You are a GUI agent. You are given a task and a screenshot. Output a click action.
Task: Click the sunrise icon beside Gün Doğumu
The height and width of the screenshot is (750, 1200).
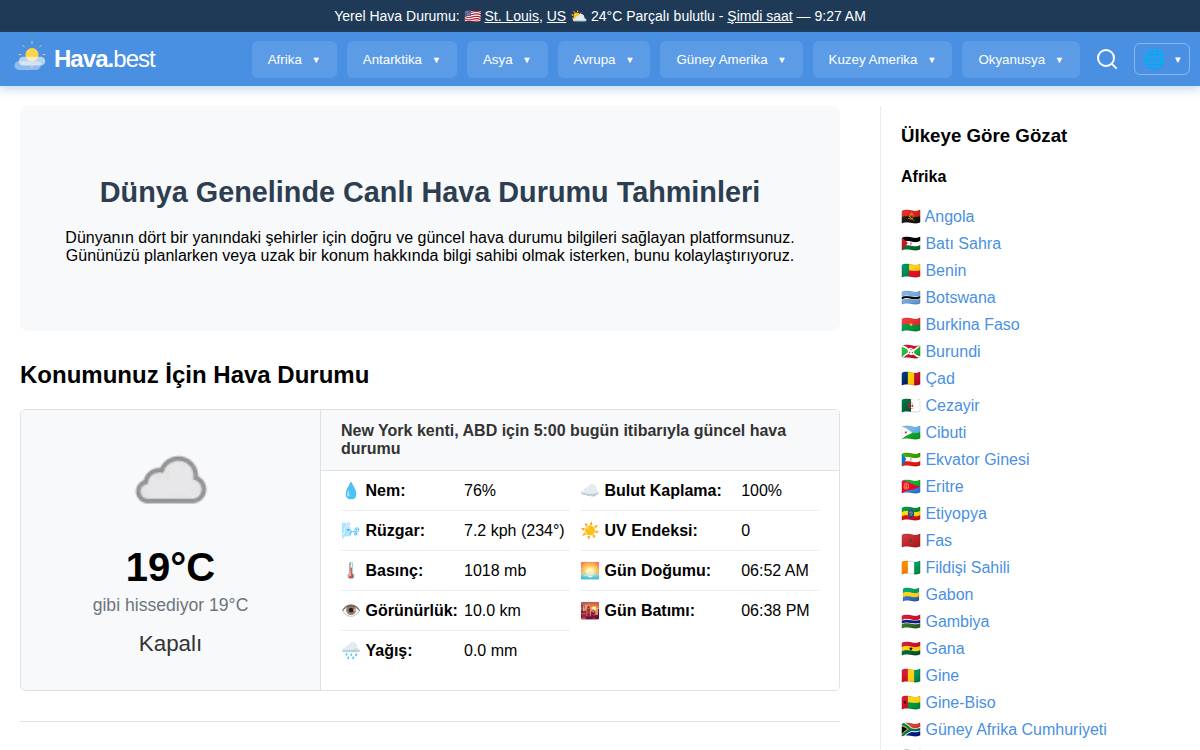(590, 571)
